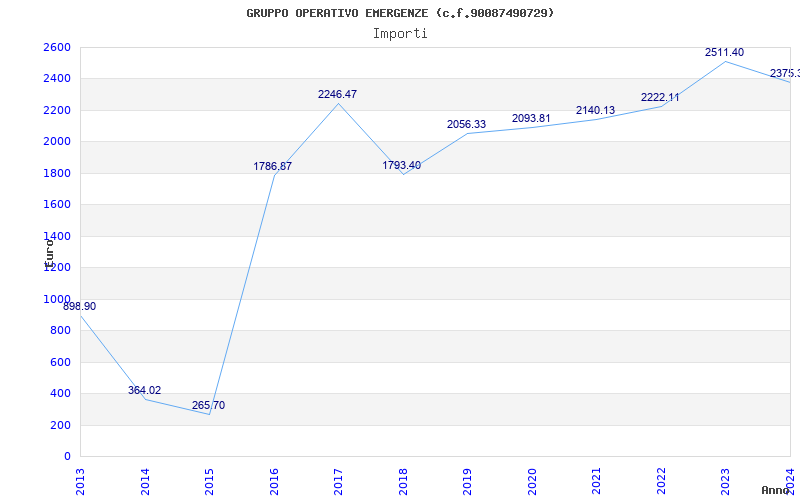This screenshot has height=500, width=800.
Task: Click the y-axis value 2400
Action: (x=57, y=79)
